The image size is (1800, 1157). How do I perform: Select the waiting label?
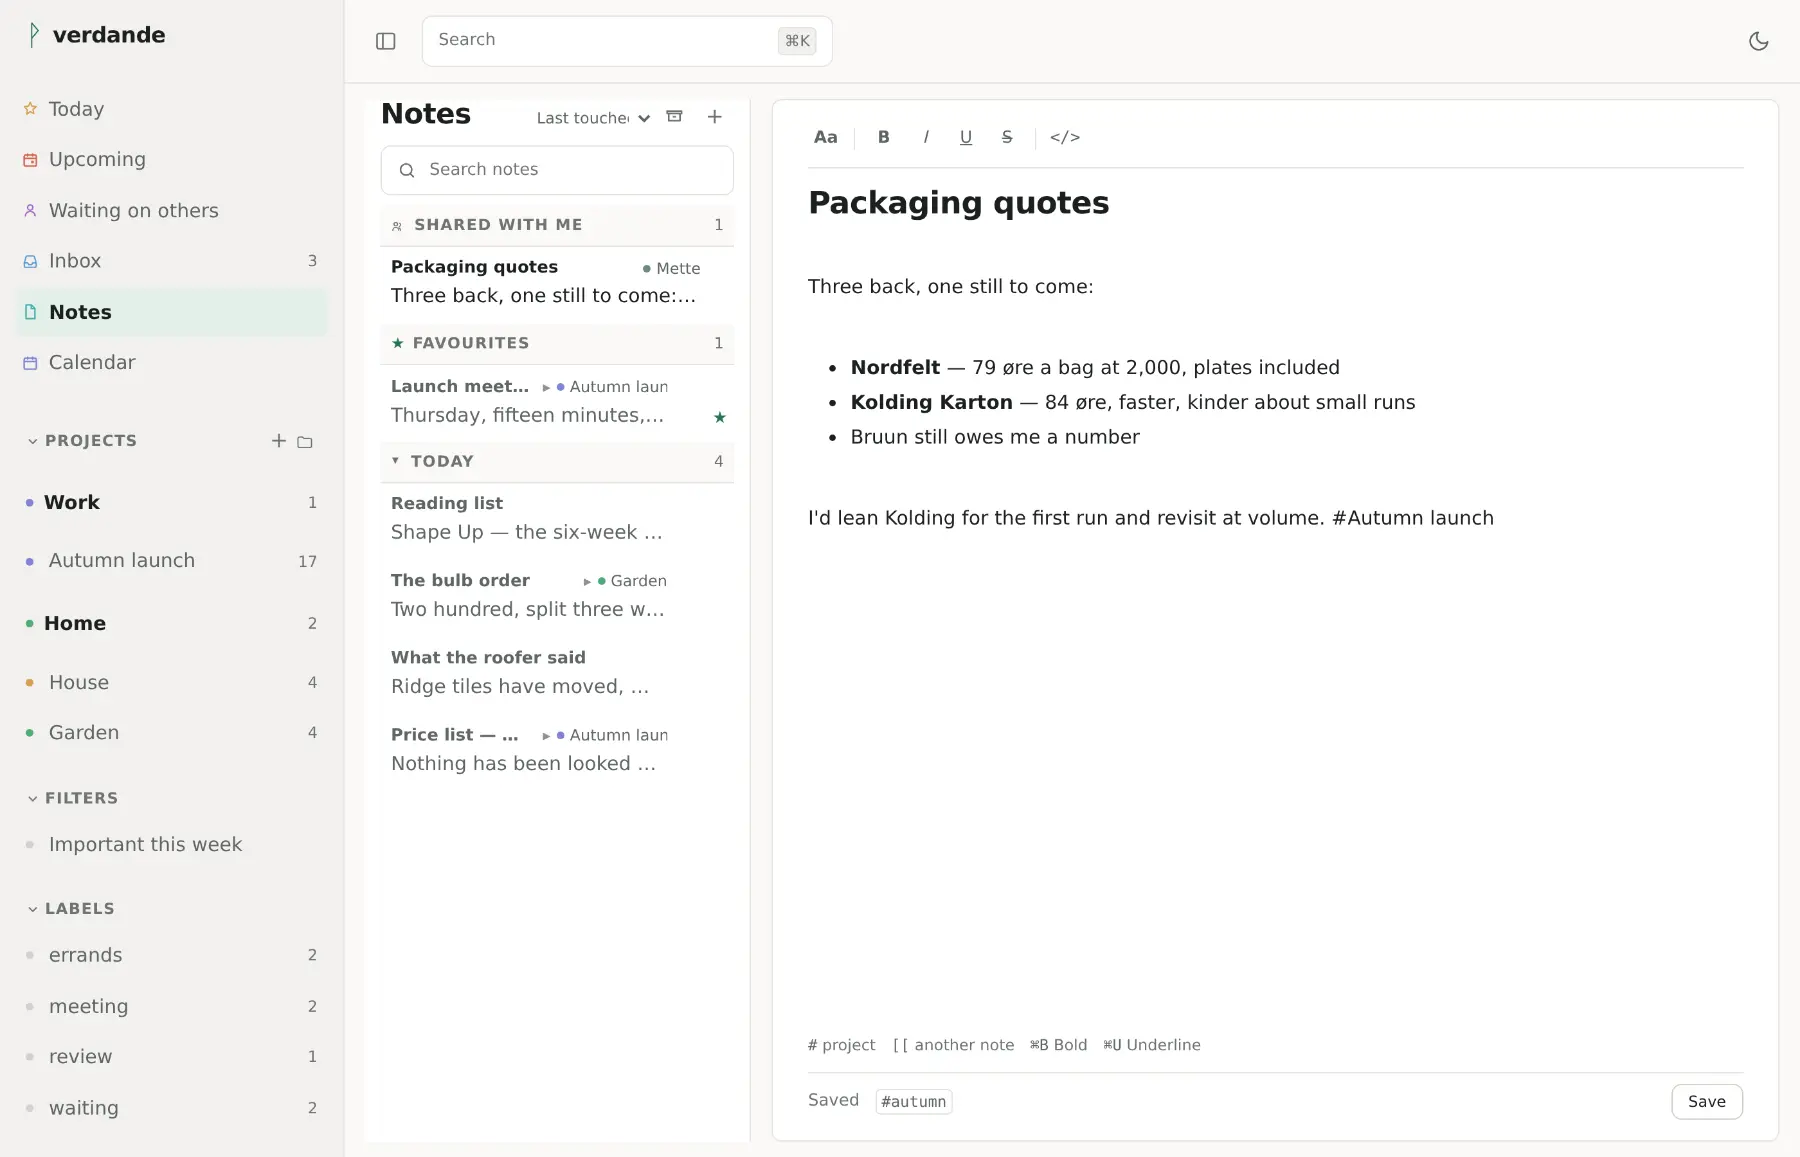(x=171, y=1108)
